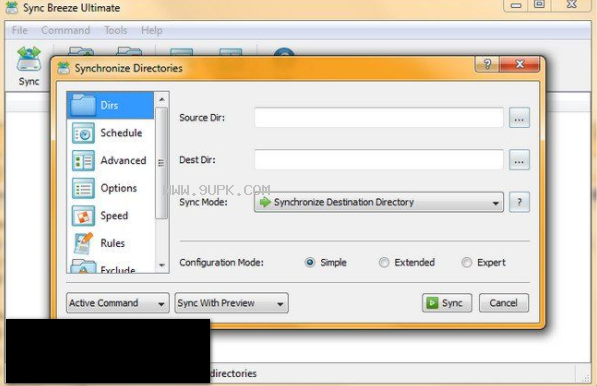Browse for the Source Dir folder
The image size is (597, 386).
[519, 118]
